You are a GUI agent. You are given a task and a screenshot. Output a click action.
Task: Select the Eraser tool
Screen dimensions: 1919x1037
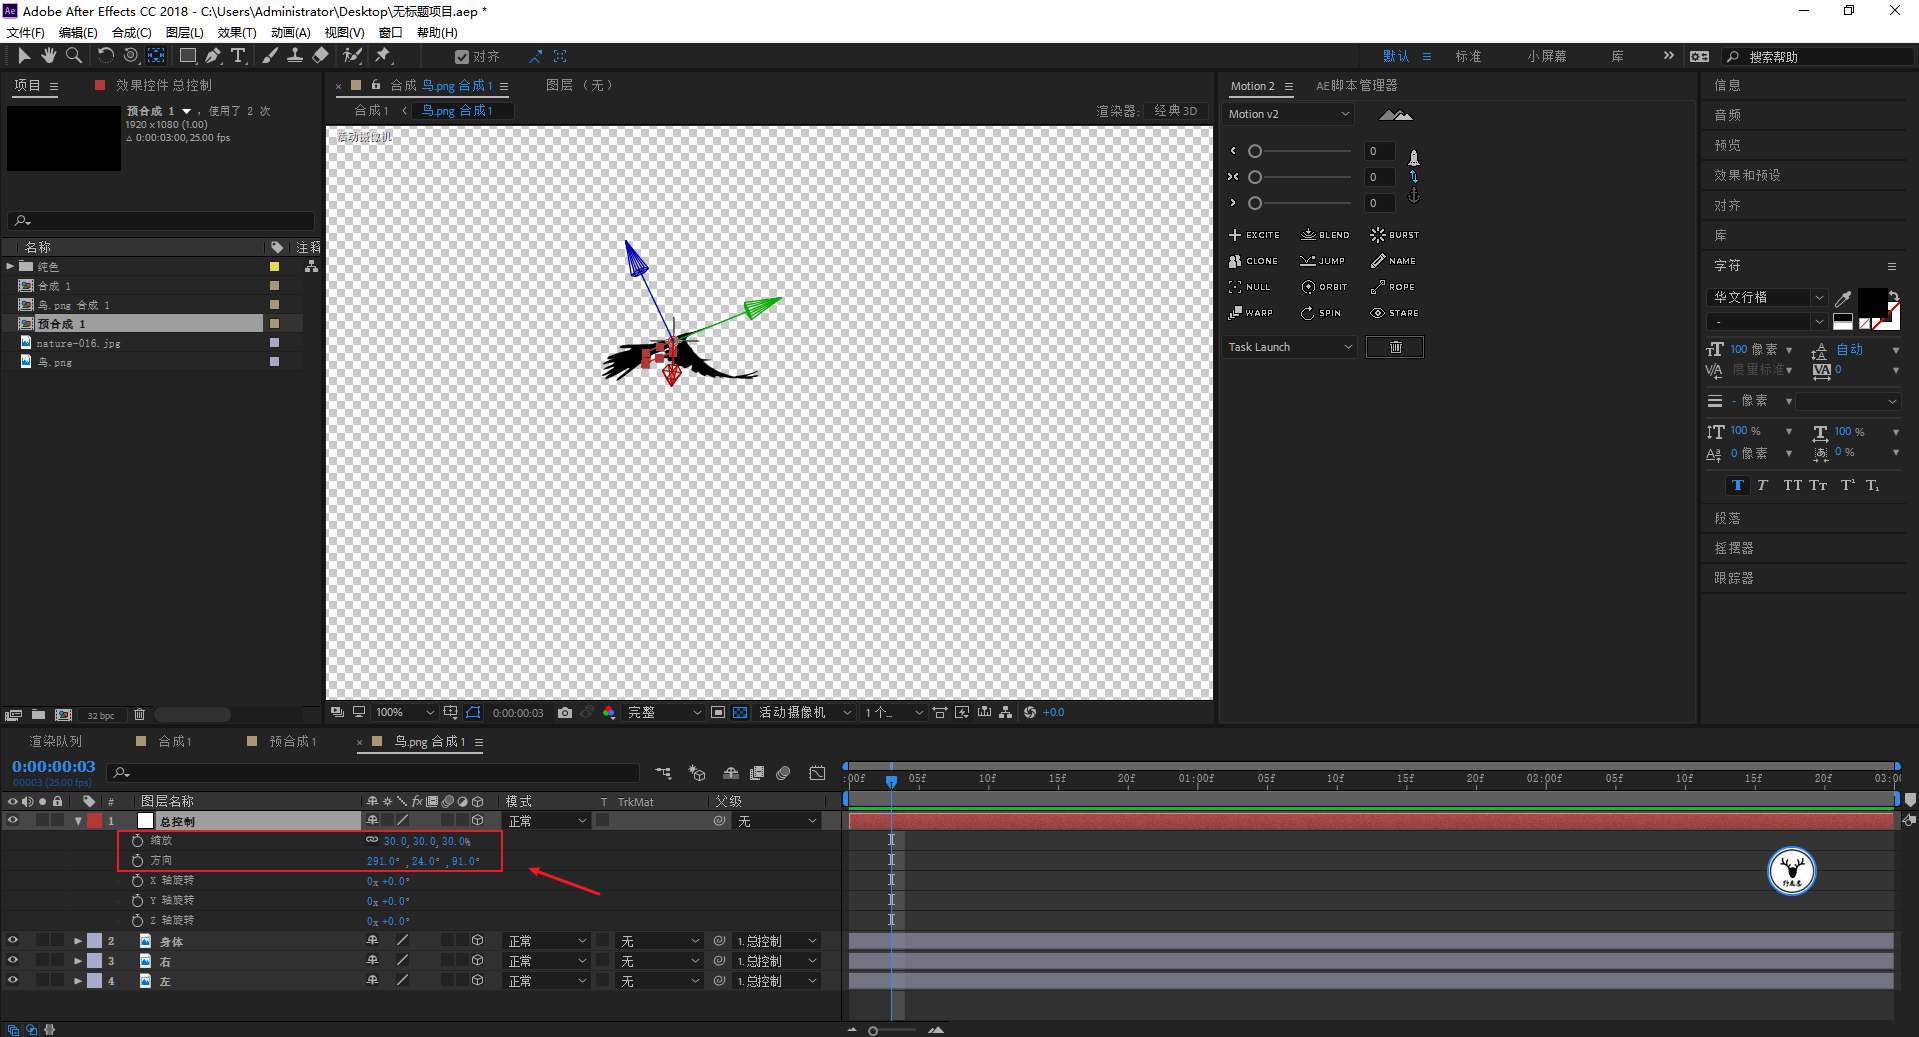click(320, 56)
